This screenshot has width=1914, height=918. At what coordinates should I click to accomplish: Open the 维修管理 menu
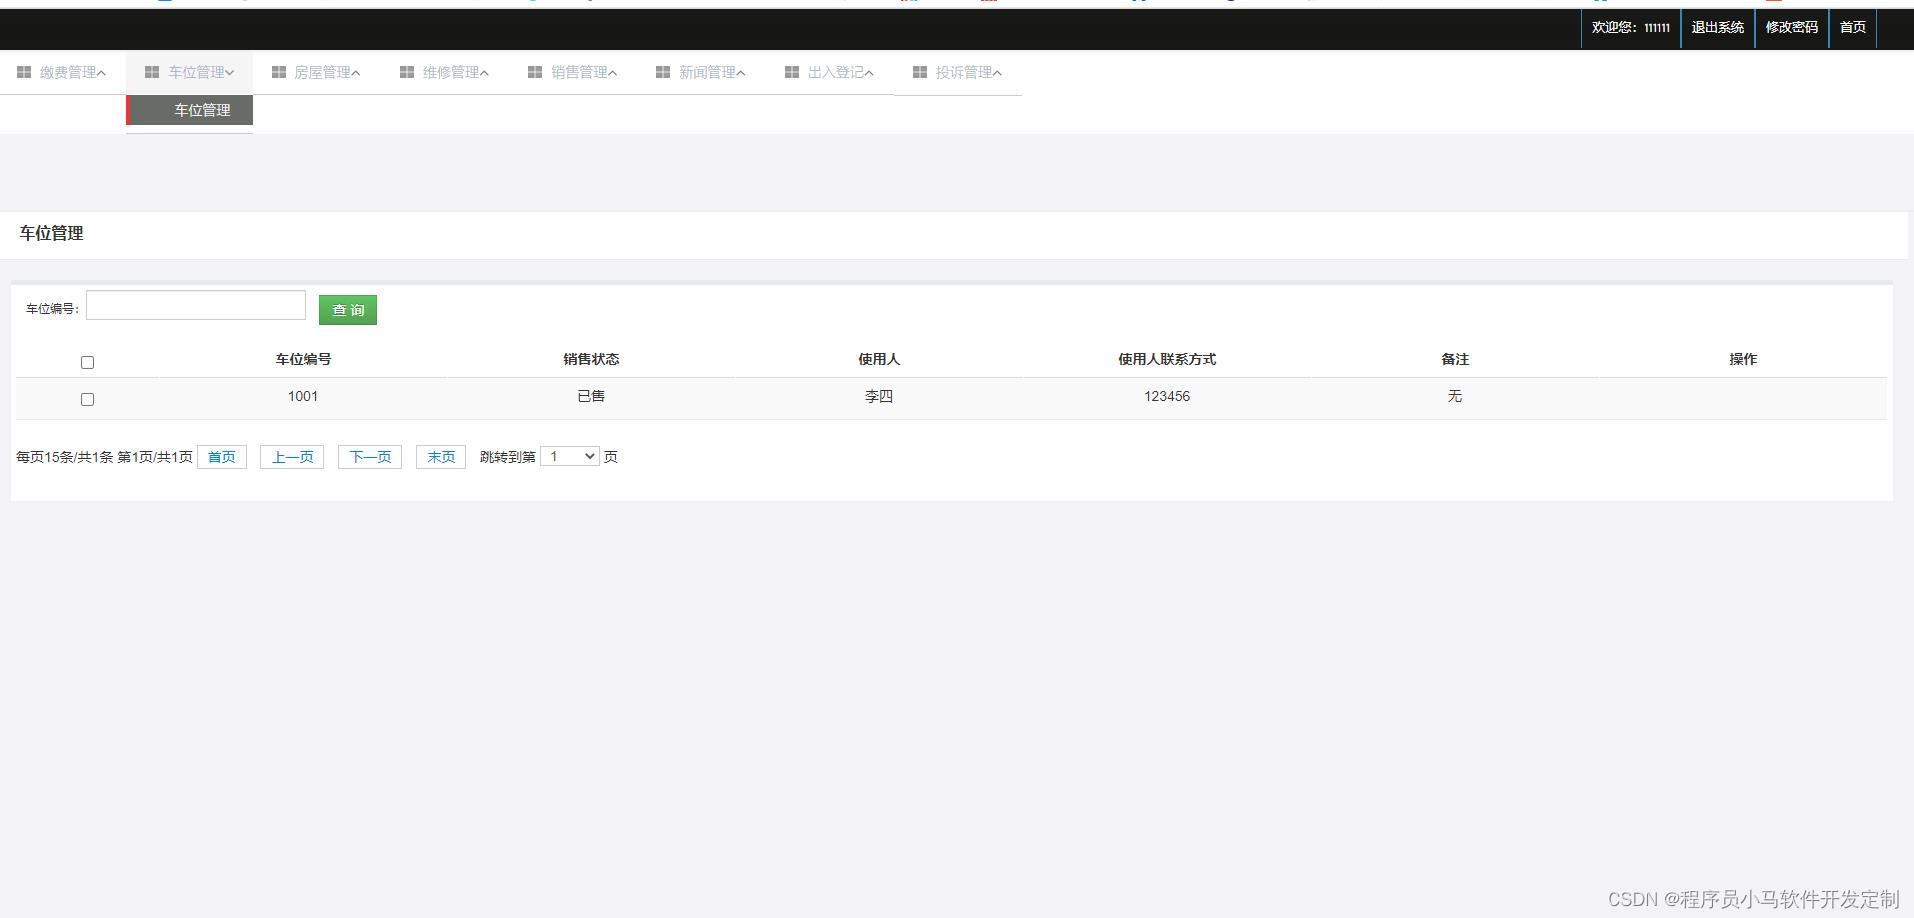coord(452,71)
